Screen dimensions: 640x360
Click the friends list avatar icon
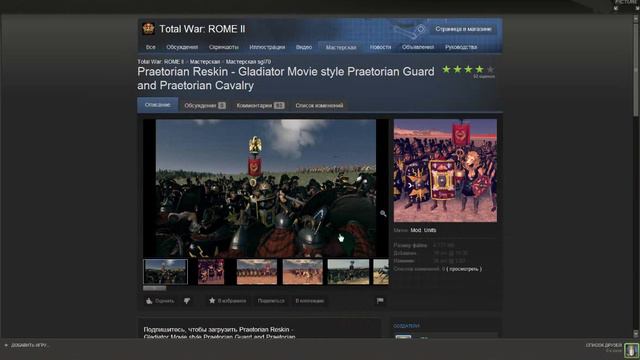coord(631,350)
